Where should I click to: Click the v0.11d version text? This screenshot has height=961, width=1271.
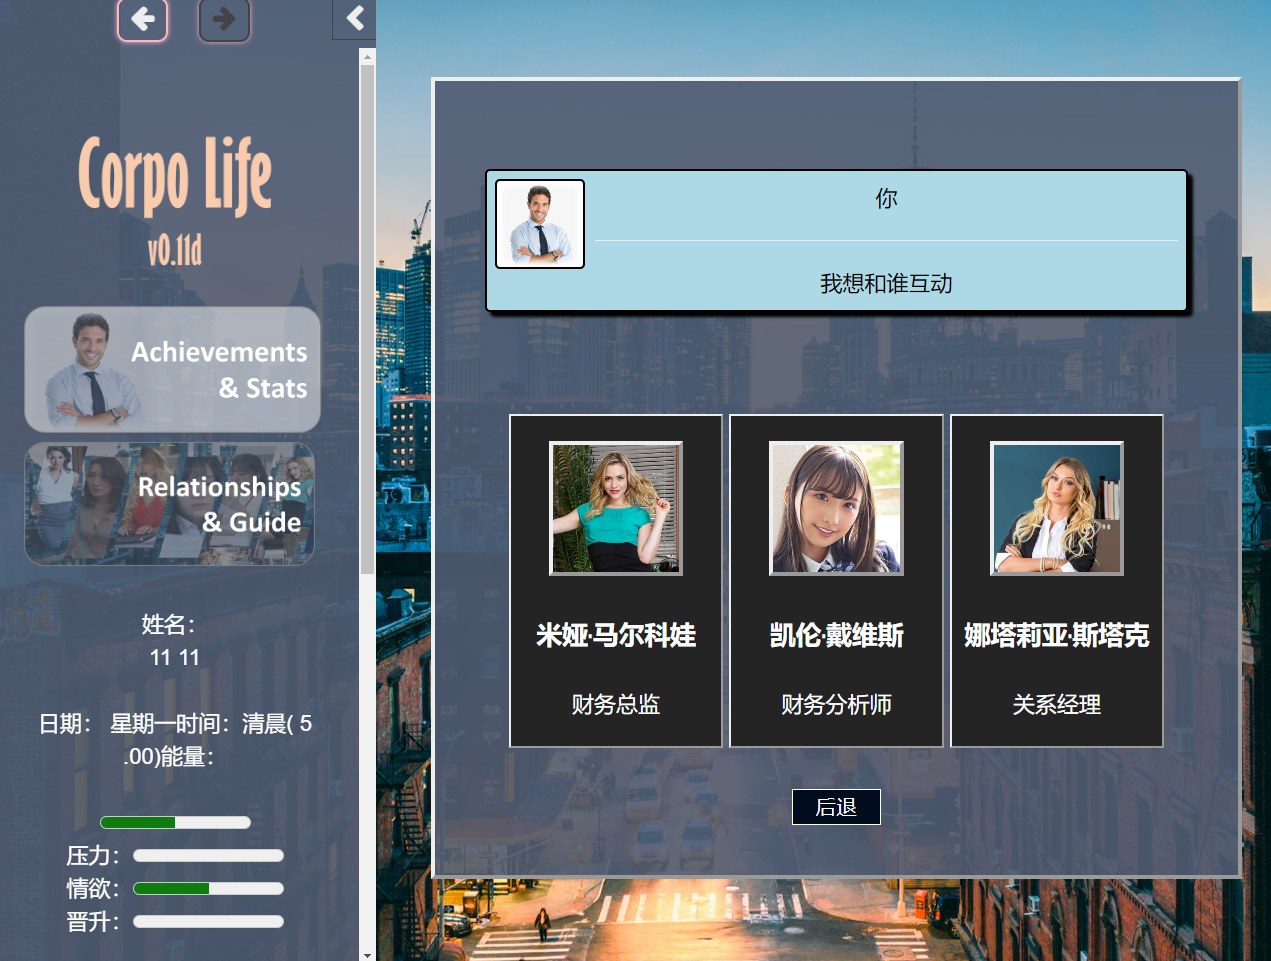(175, 249)
